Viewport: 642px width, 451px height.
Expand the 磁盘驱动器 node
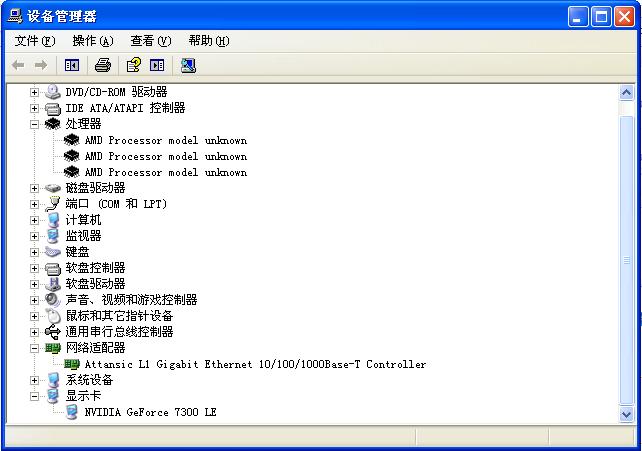tap(34, 188)
